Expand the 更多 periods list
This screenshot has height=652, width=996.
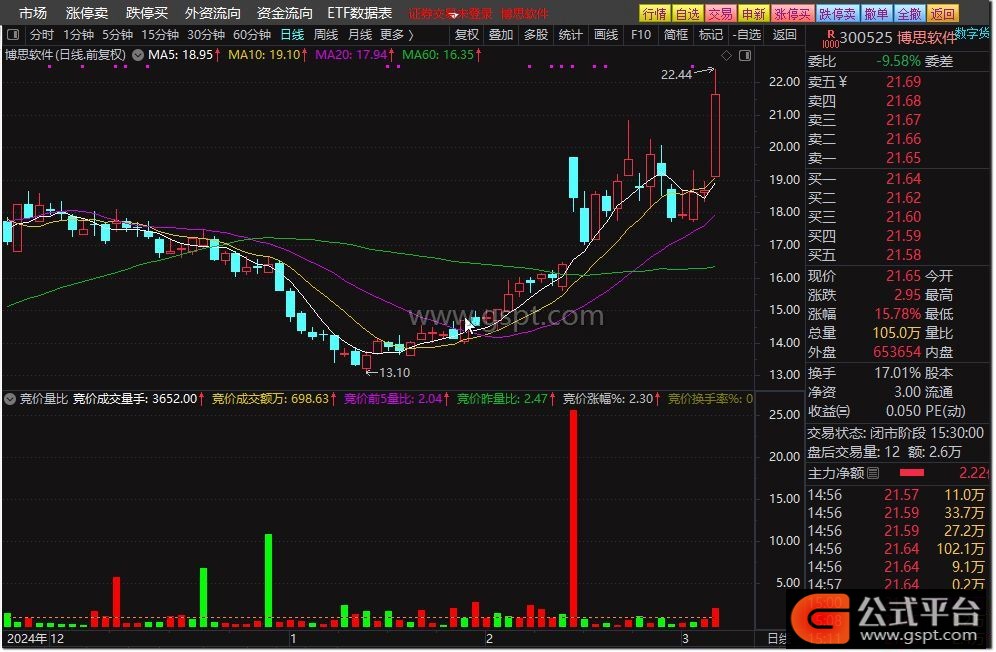pos(396,34)
